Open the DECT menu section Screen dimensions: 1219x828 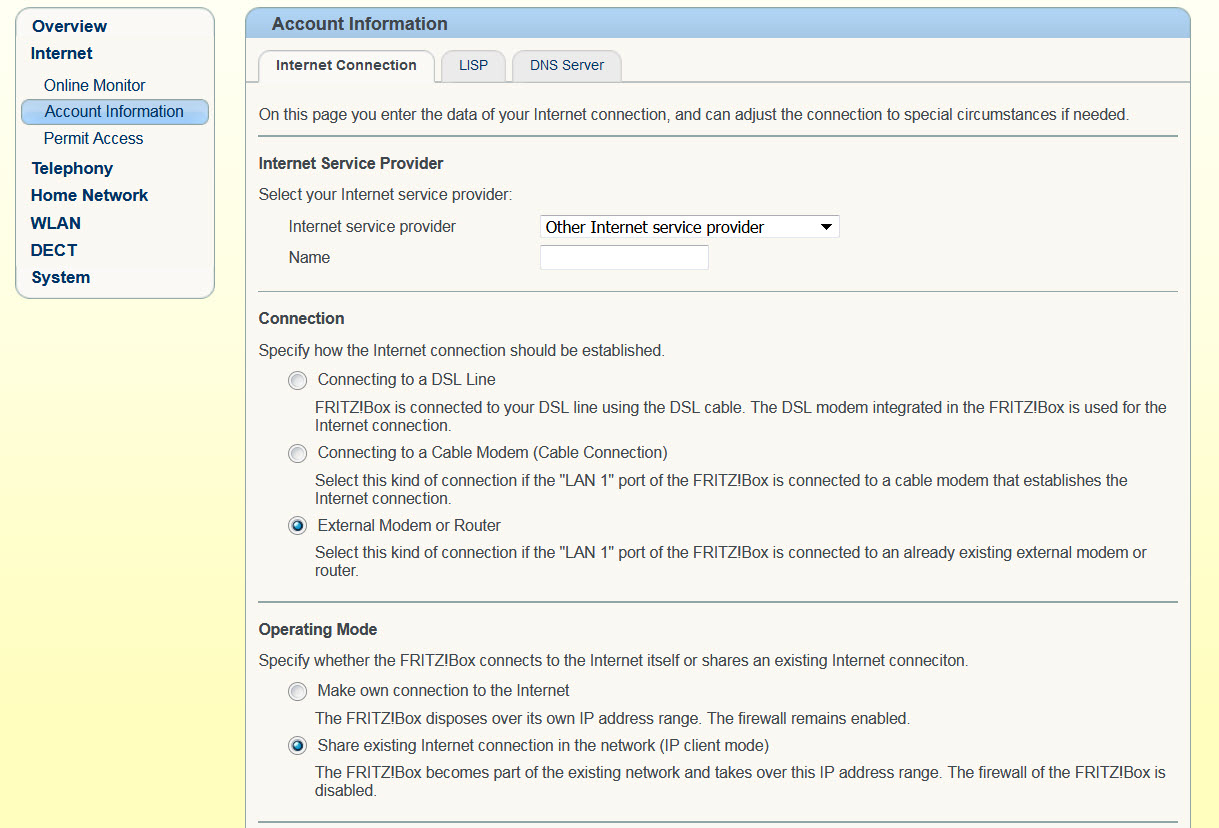(54, 250)
